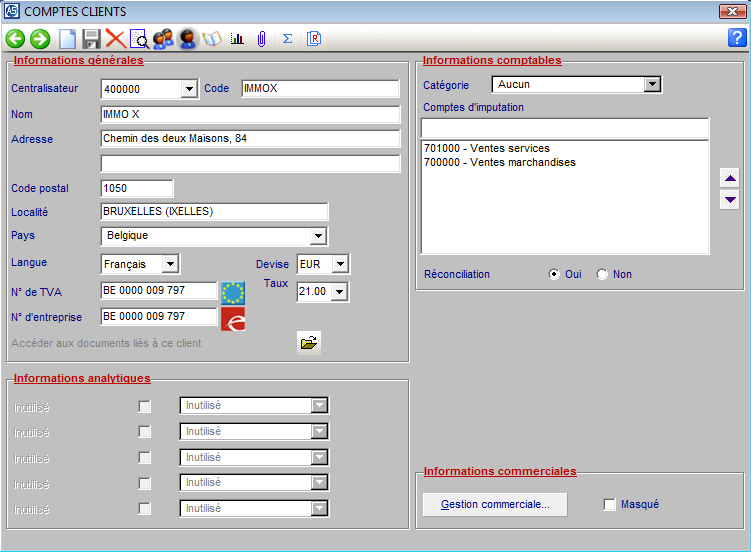Click into the Code postal field
751x552 pixels.
point(137,188)
